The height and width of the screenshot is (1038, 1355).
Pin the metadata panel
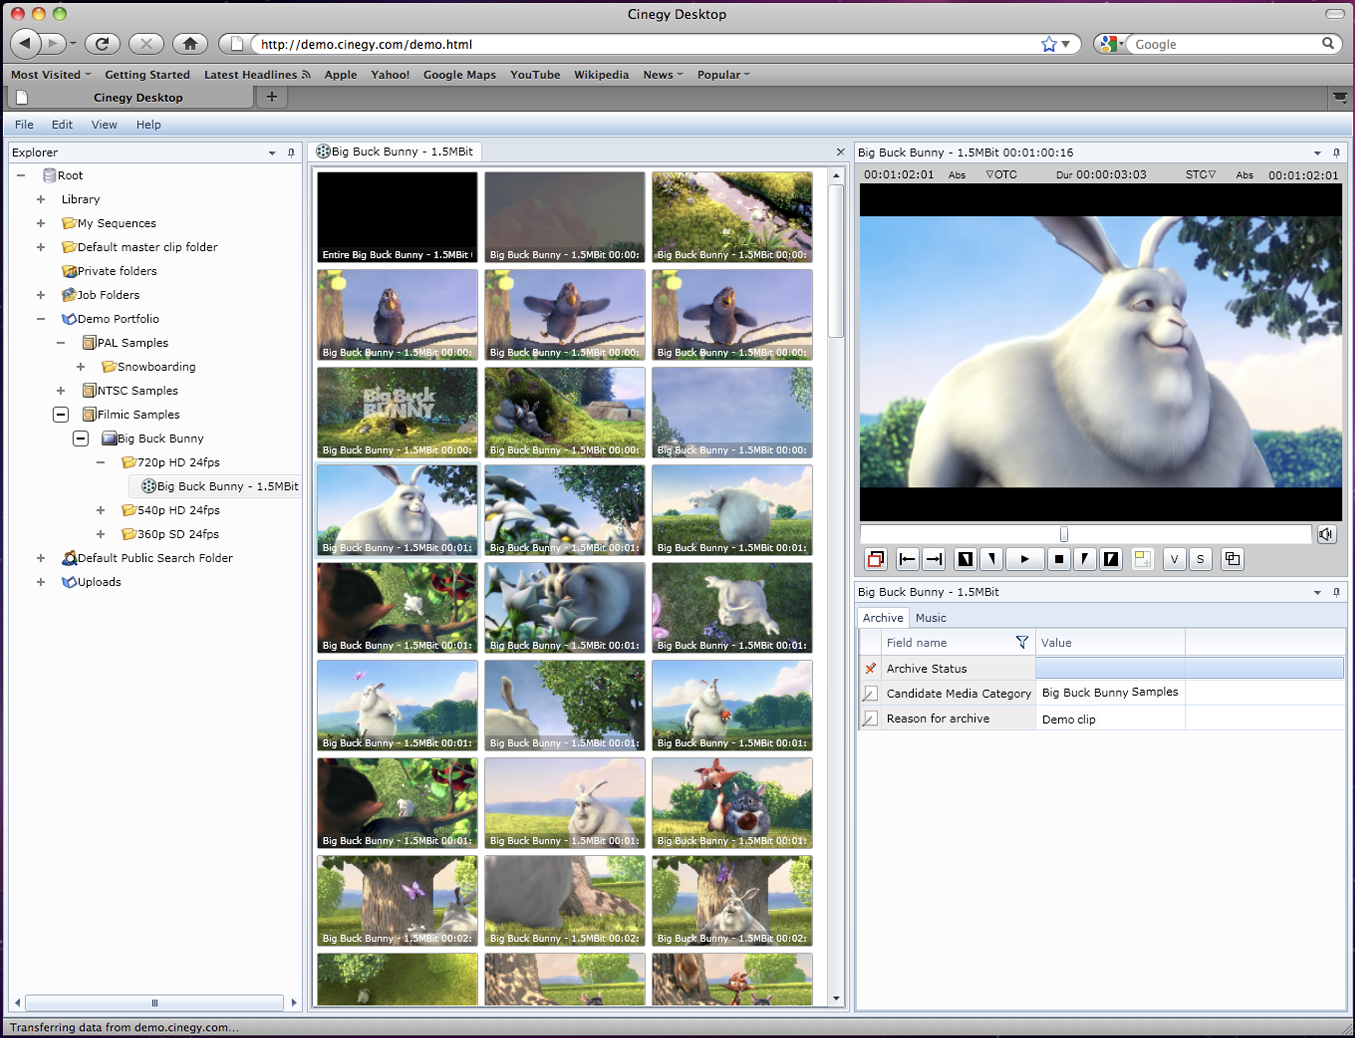coord(1336,592)
